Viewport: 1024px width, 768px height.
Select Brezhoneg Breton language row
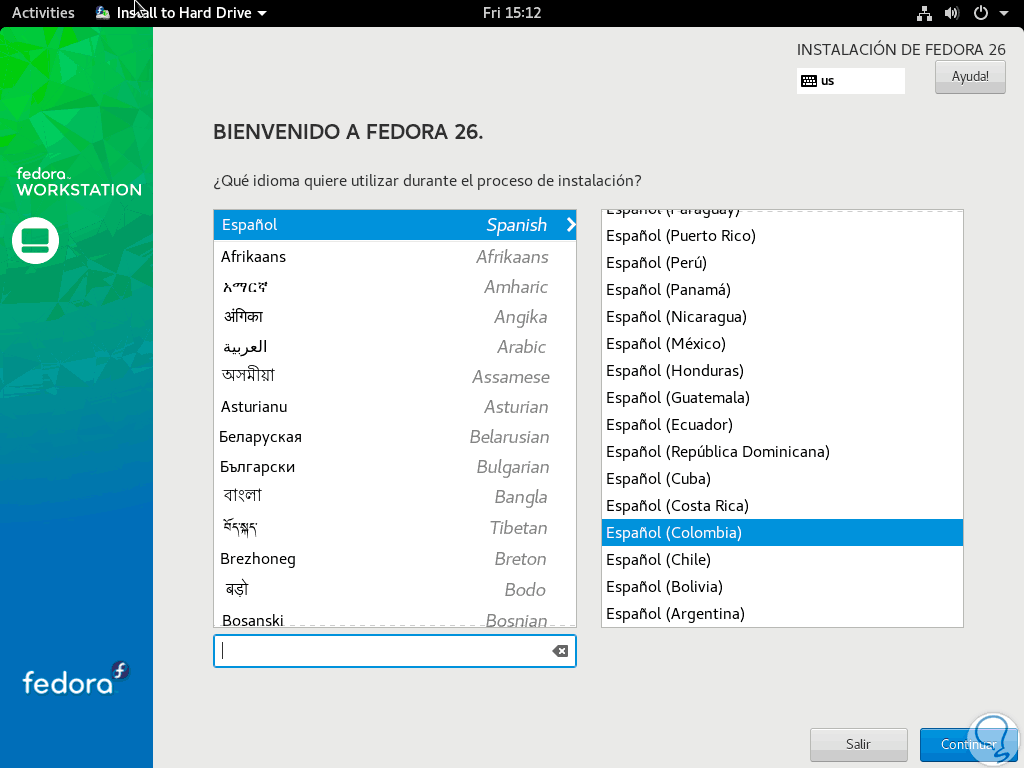click(x=394, y=559)
